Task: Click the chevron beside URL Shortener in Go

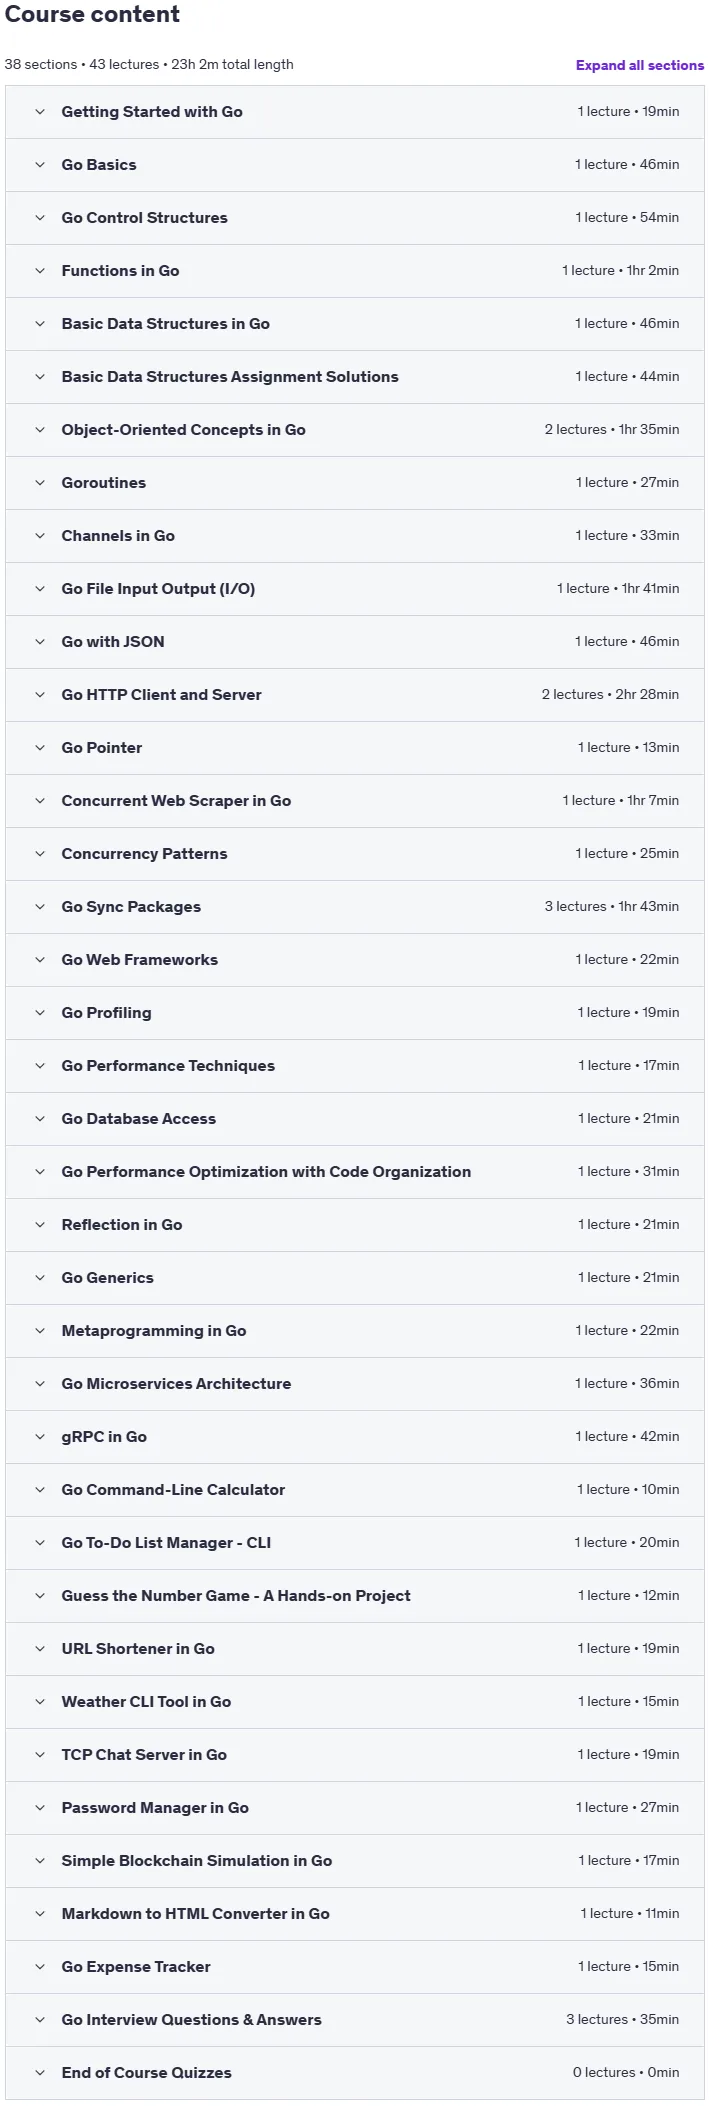Action: pos(40,1649)
